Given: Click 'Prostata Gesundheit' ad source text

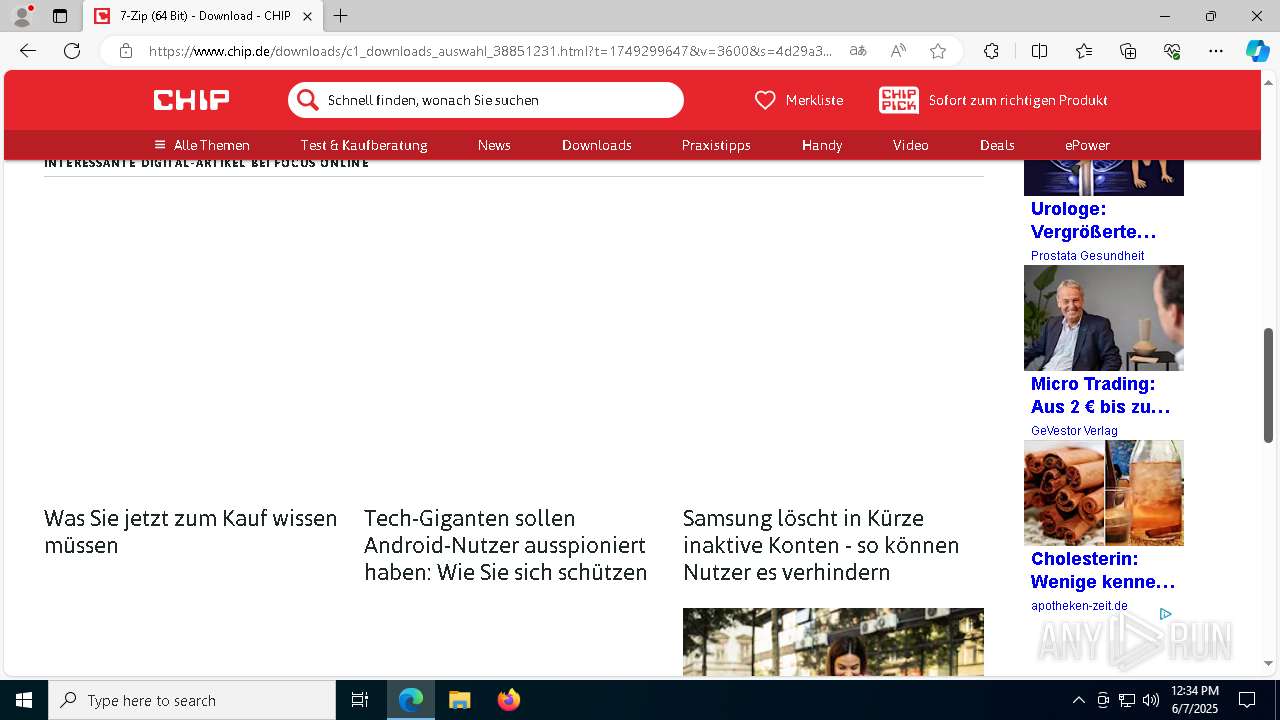Looking at the screenshot, I should click(1087, 256).
